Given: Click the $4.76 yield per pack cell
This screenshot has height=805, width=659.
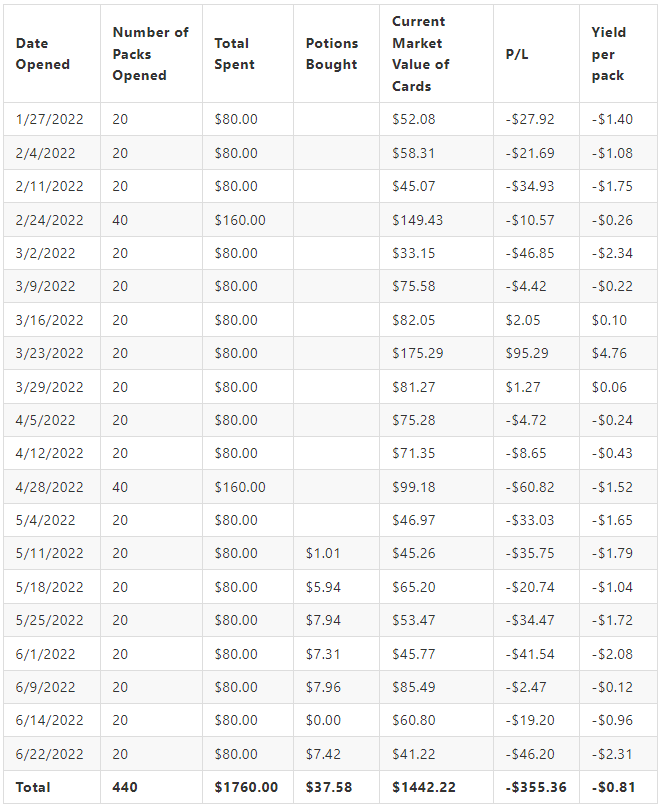Looking at the screenshot, I should pos(618,353).
